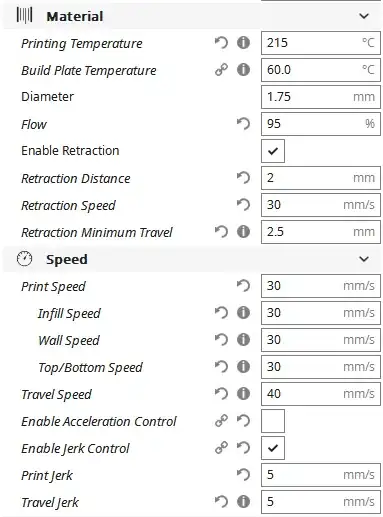Revert the Retraction Distance value
This screenshot has width=383, height=517.
(243, 178)
